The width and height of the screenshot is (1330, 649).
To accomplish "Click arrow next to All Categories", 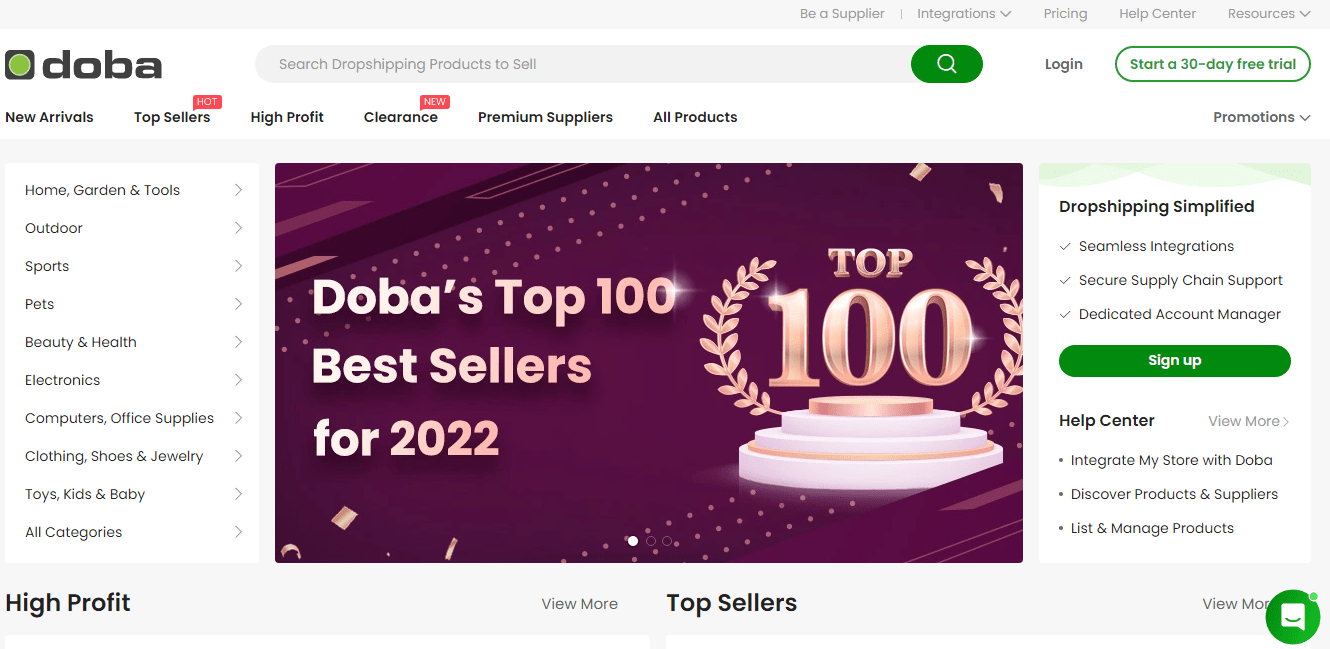I will pyautogui.click(x=238, y=532).
